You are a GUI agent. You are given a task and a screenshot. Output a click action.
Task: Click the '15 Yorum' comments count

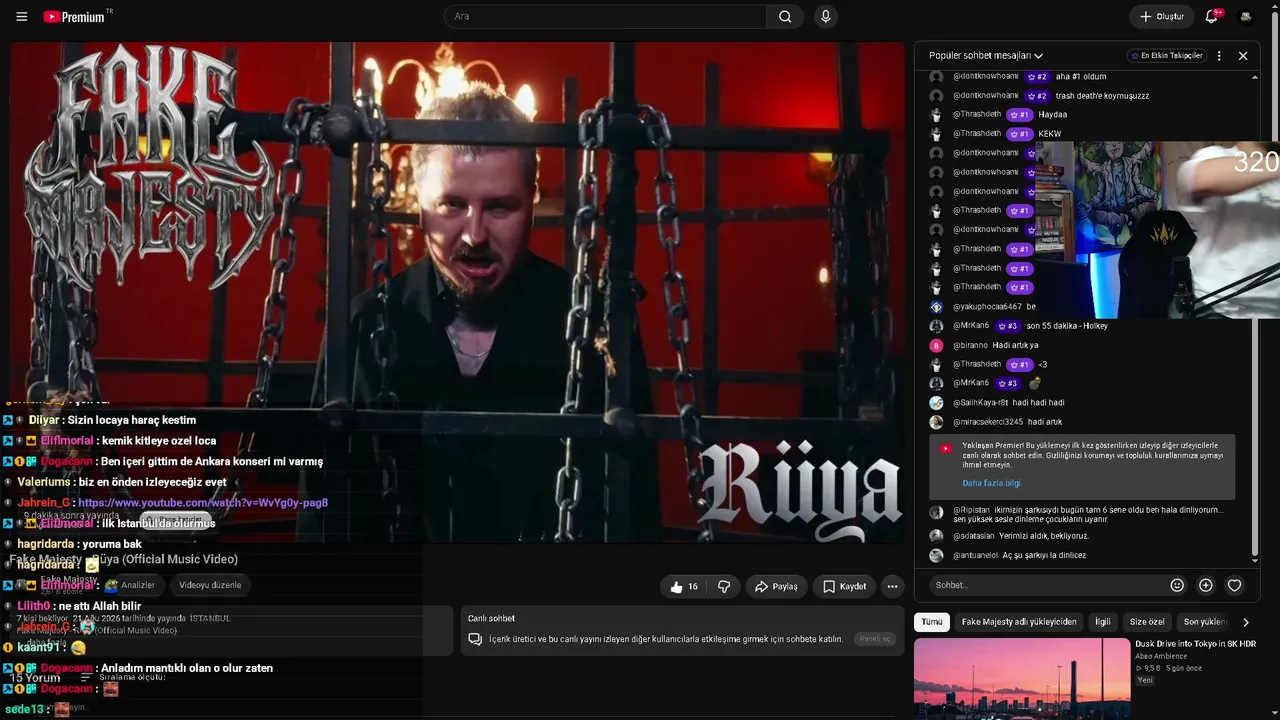[x=35, y=678]
